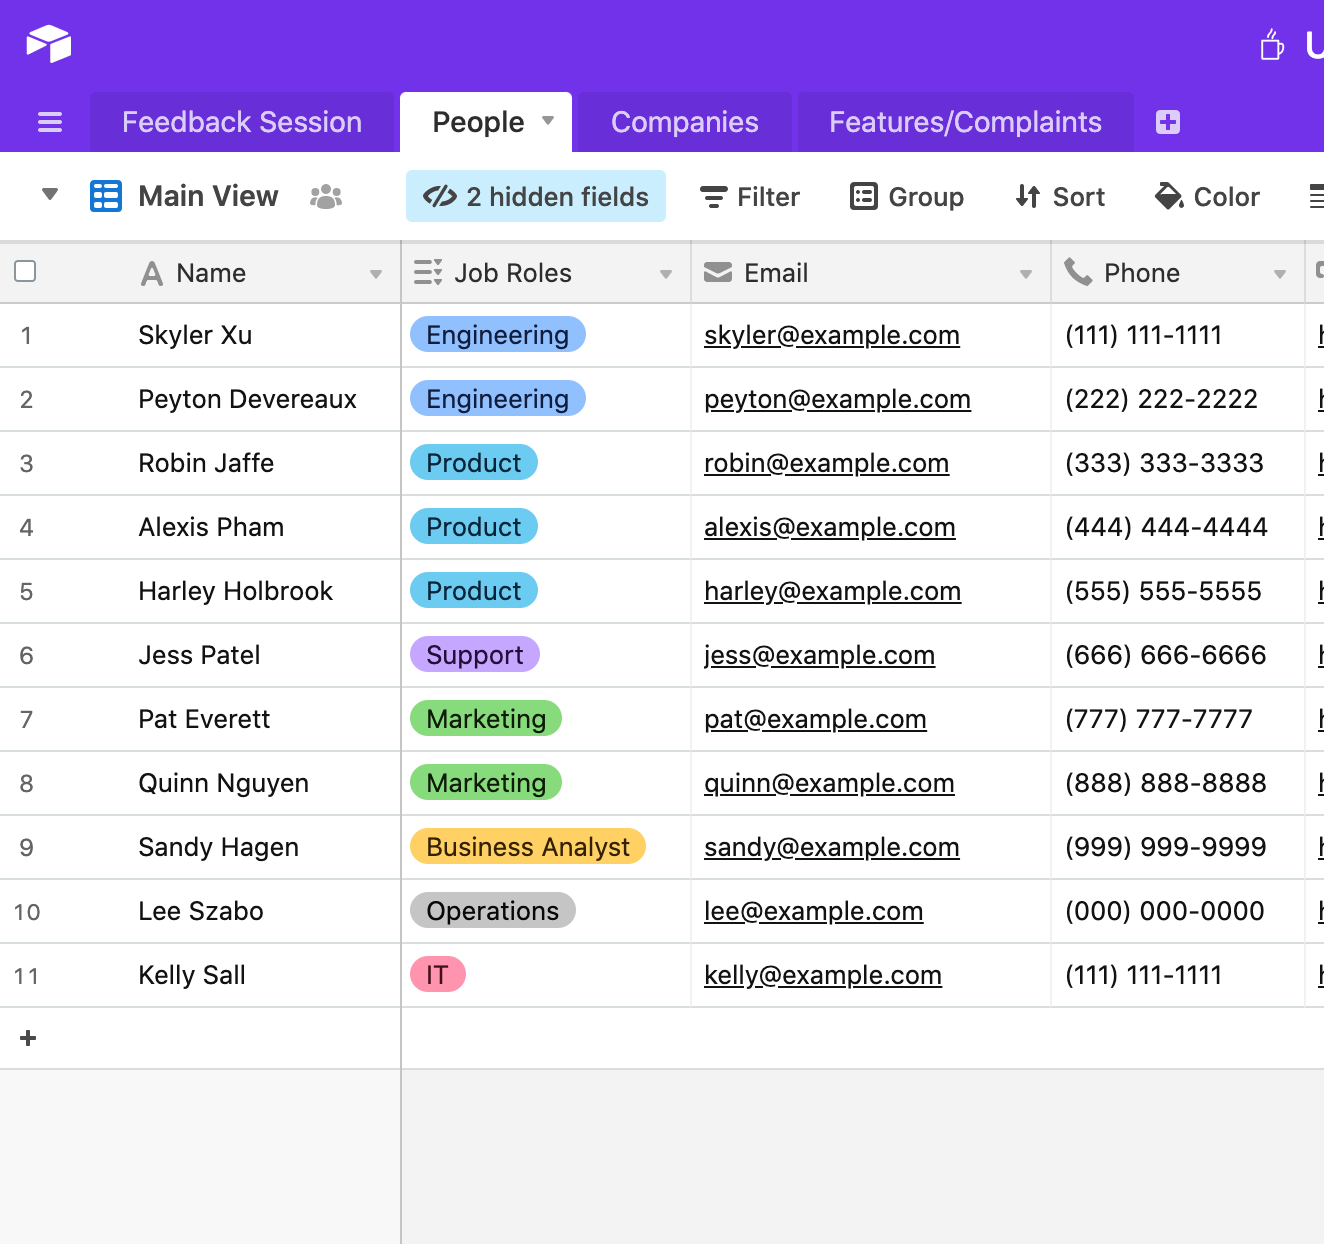Select row number 11

(27, 976)
